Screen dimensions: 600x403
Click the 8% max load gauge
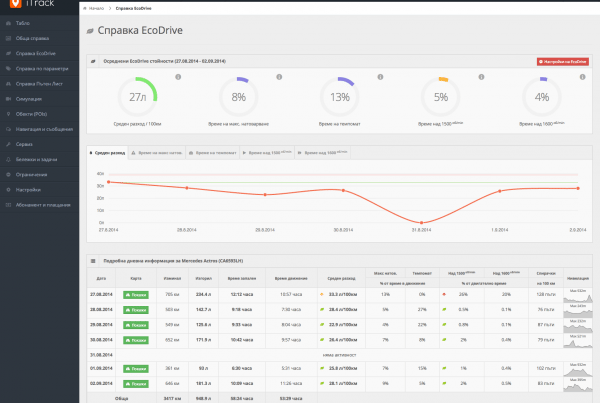pyautogui.click(x=238, y=97)
